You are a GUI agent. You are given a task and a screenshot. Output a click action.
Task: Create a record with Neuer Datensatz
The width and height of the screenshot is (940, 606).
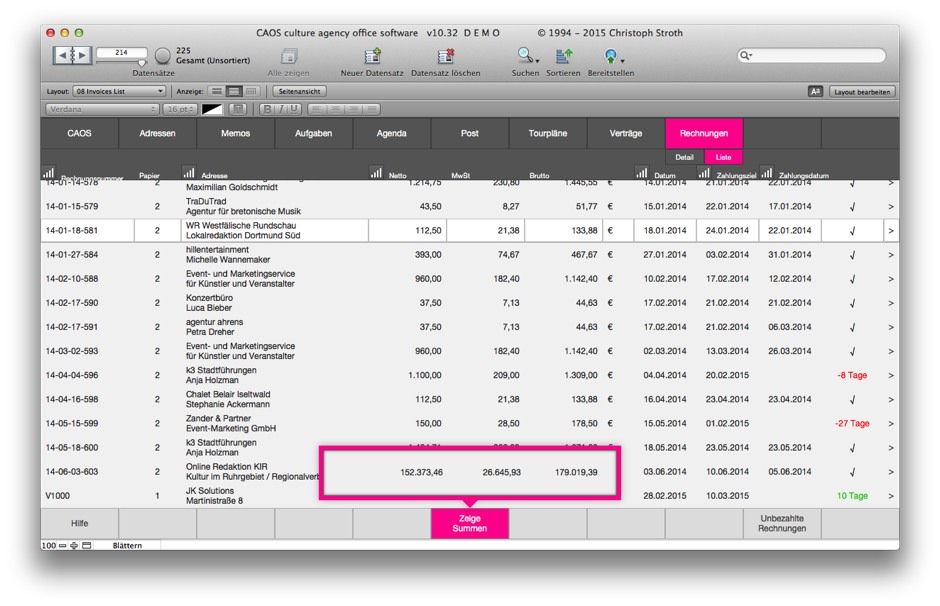tap(372, 56)
